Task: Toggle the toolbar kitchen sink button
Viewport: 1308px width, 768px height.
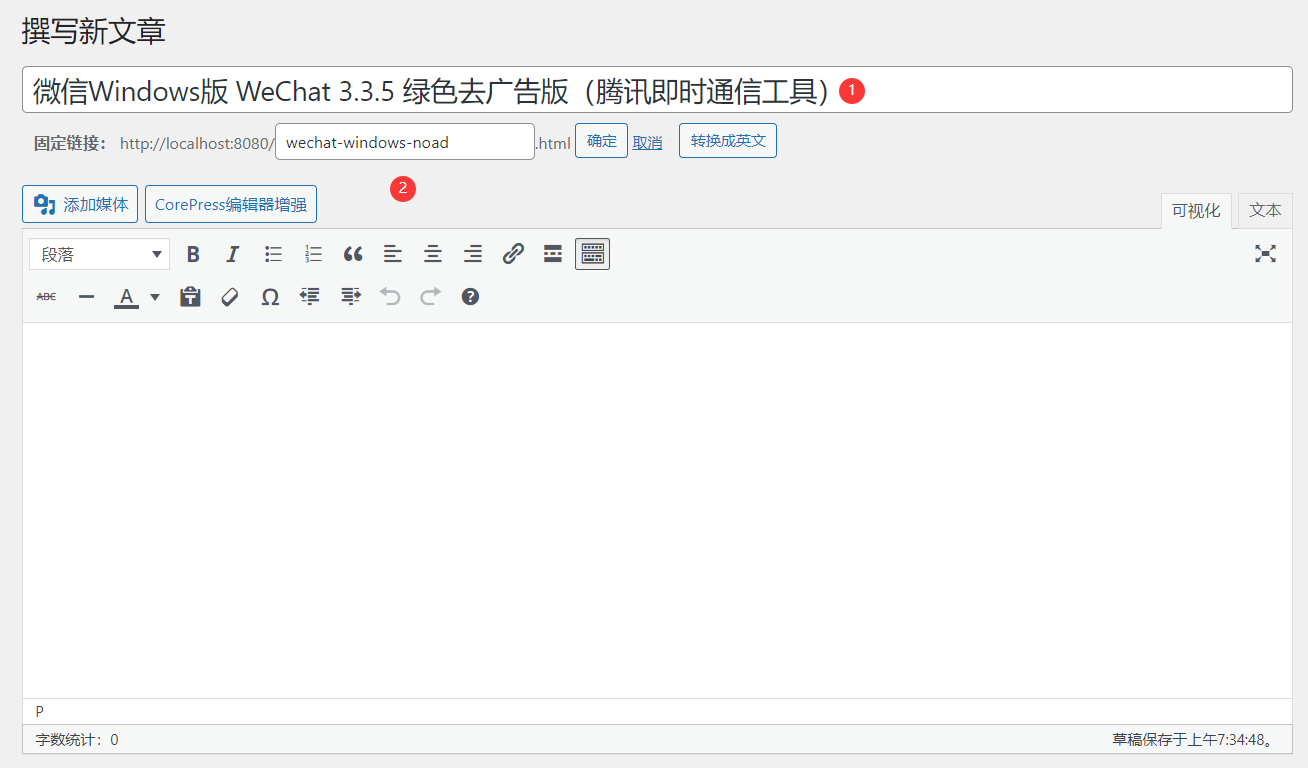Action: point(593,254)
